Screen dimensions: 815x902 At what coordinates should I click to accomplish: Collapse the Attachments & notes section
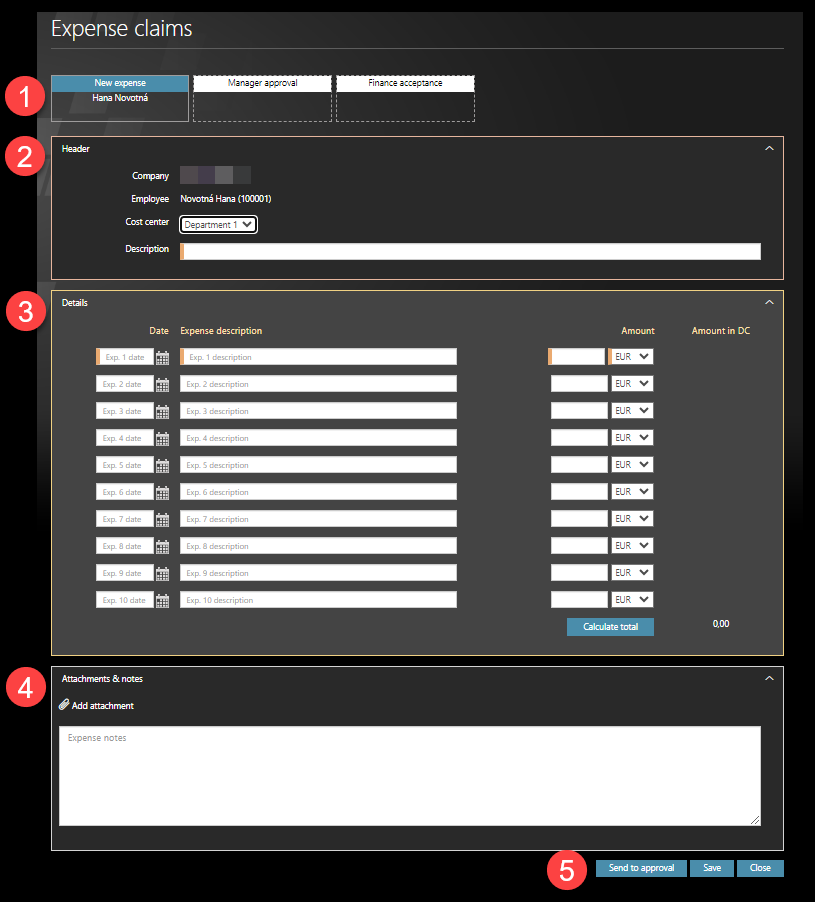[x=768, y=678]
